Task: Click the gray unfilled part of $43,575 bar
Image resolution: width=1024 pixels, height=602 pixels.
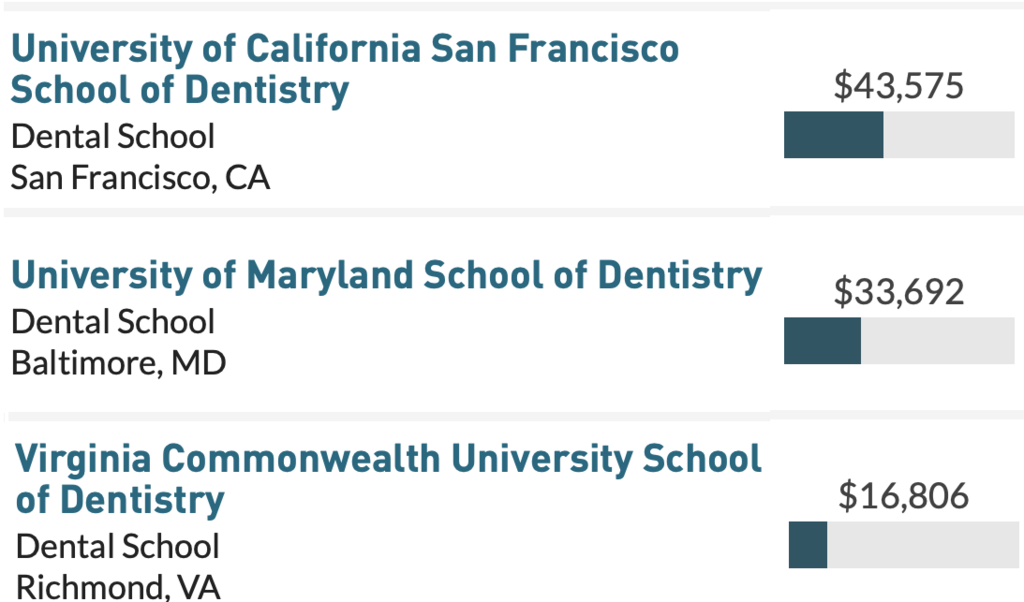Action: click(949, 135)
